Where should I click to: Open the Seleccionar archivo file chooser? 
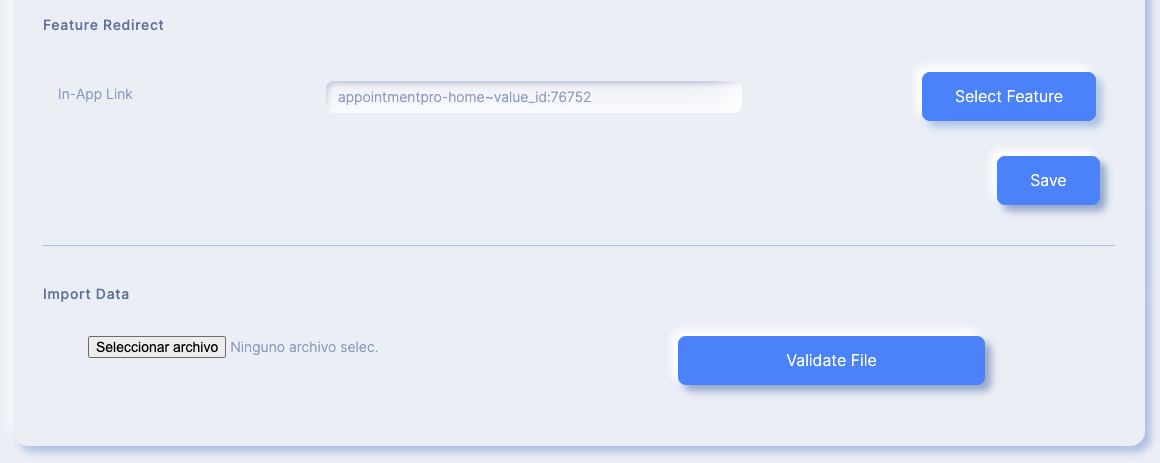pyautogui.click(x=157, y=347)
